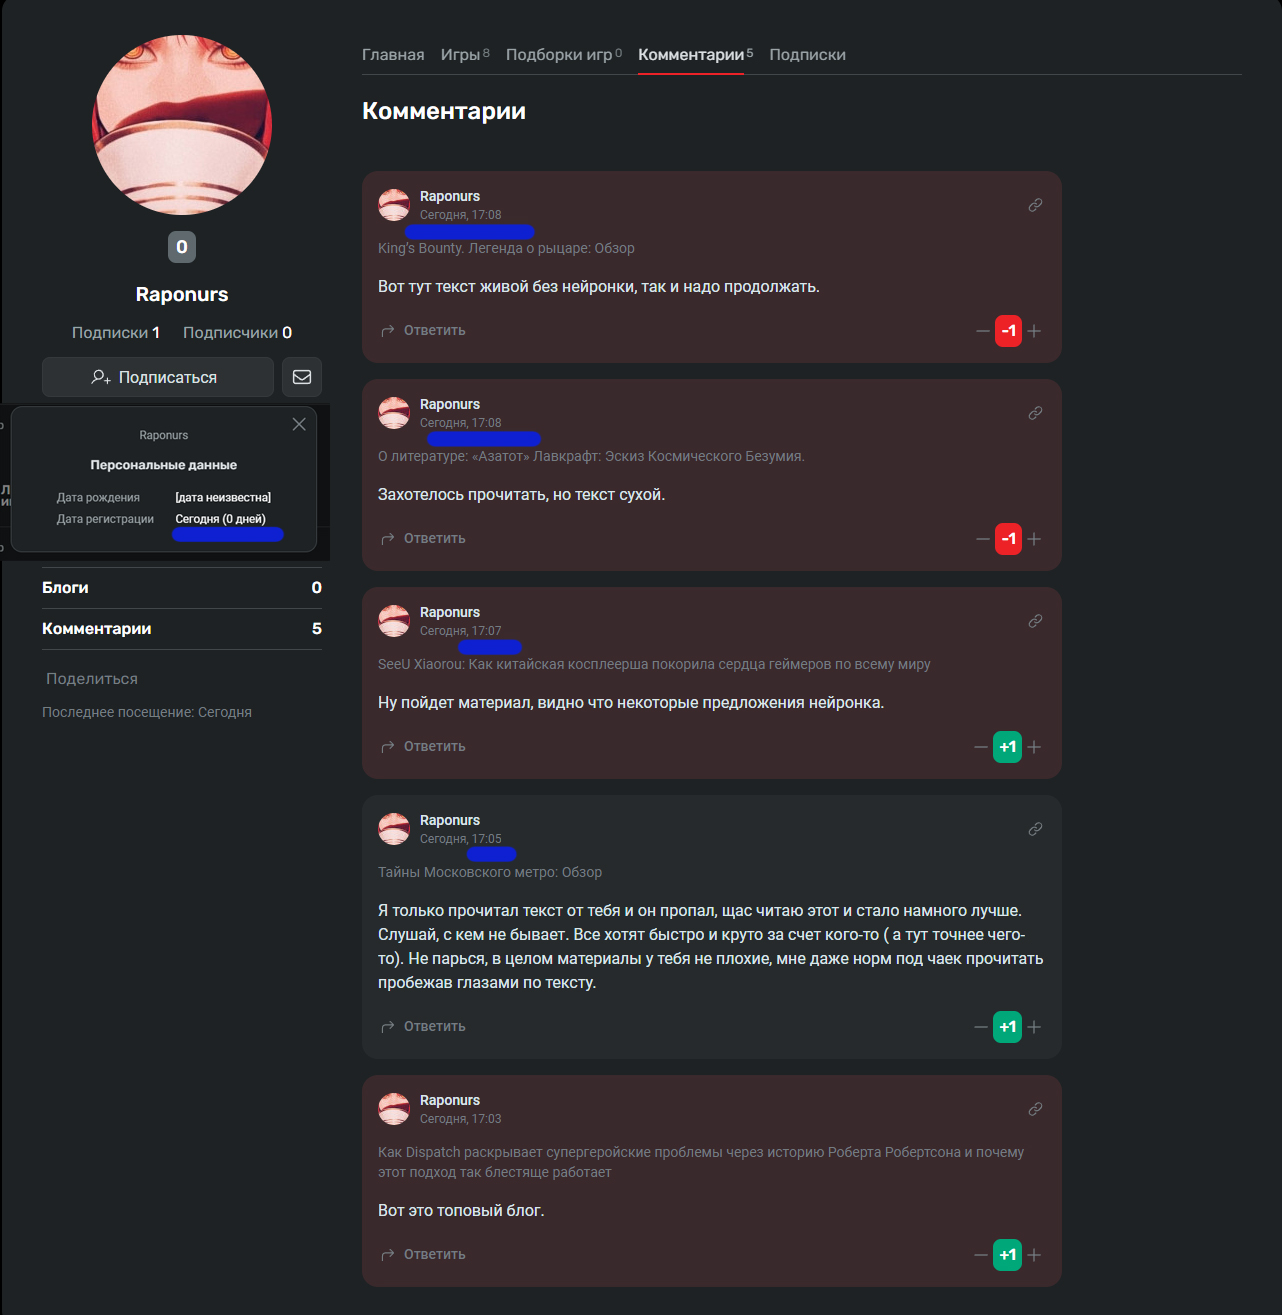The width and height of the screenshot is (1282, 1315).
Task: Open the envelope message icon button
Action: 302,377
